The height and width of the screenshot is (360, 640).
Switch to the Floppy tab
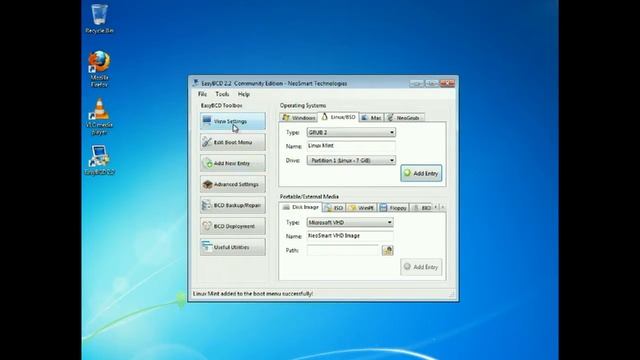point(393,208)
